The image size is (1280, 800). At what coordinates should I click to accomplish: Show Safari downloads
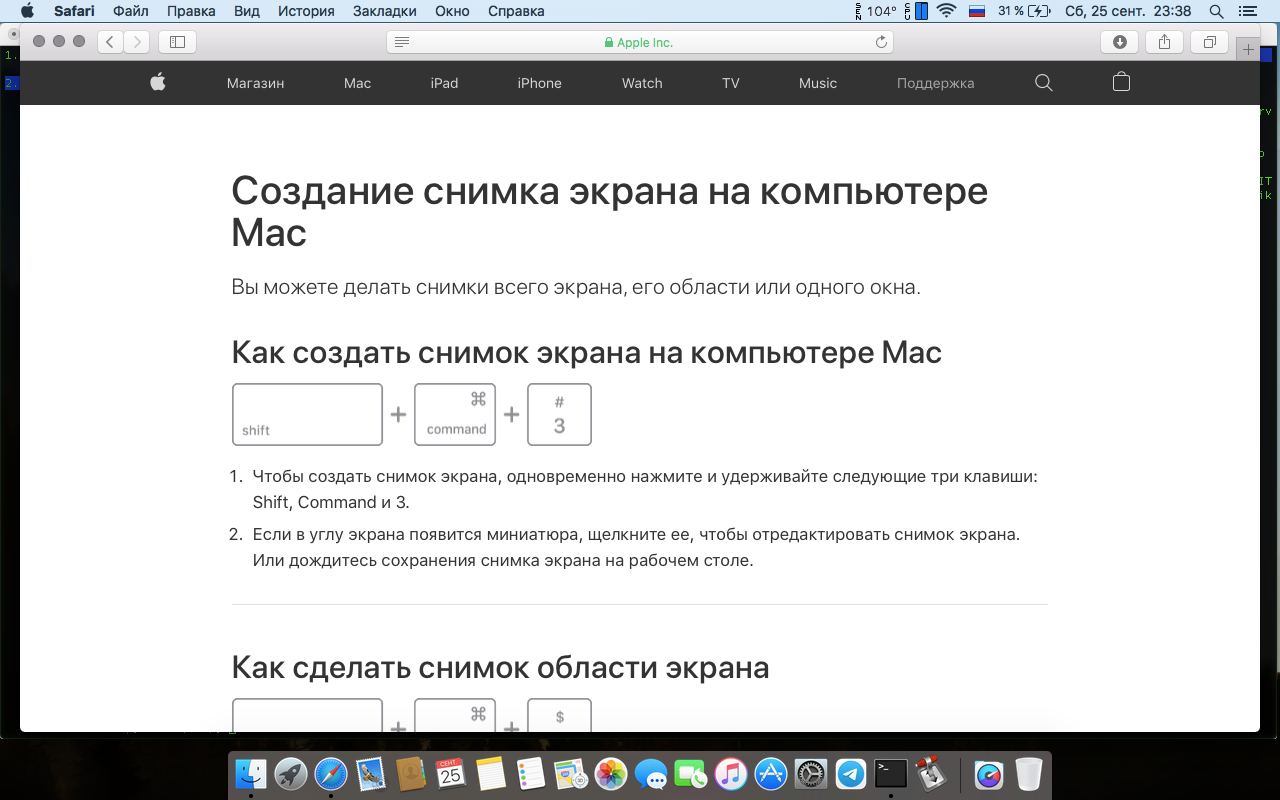pos(1120,42)
